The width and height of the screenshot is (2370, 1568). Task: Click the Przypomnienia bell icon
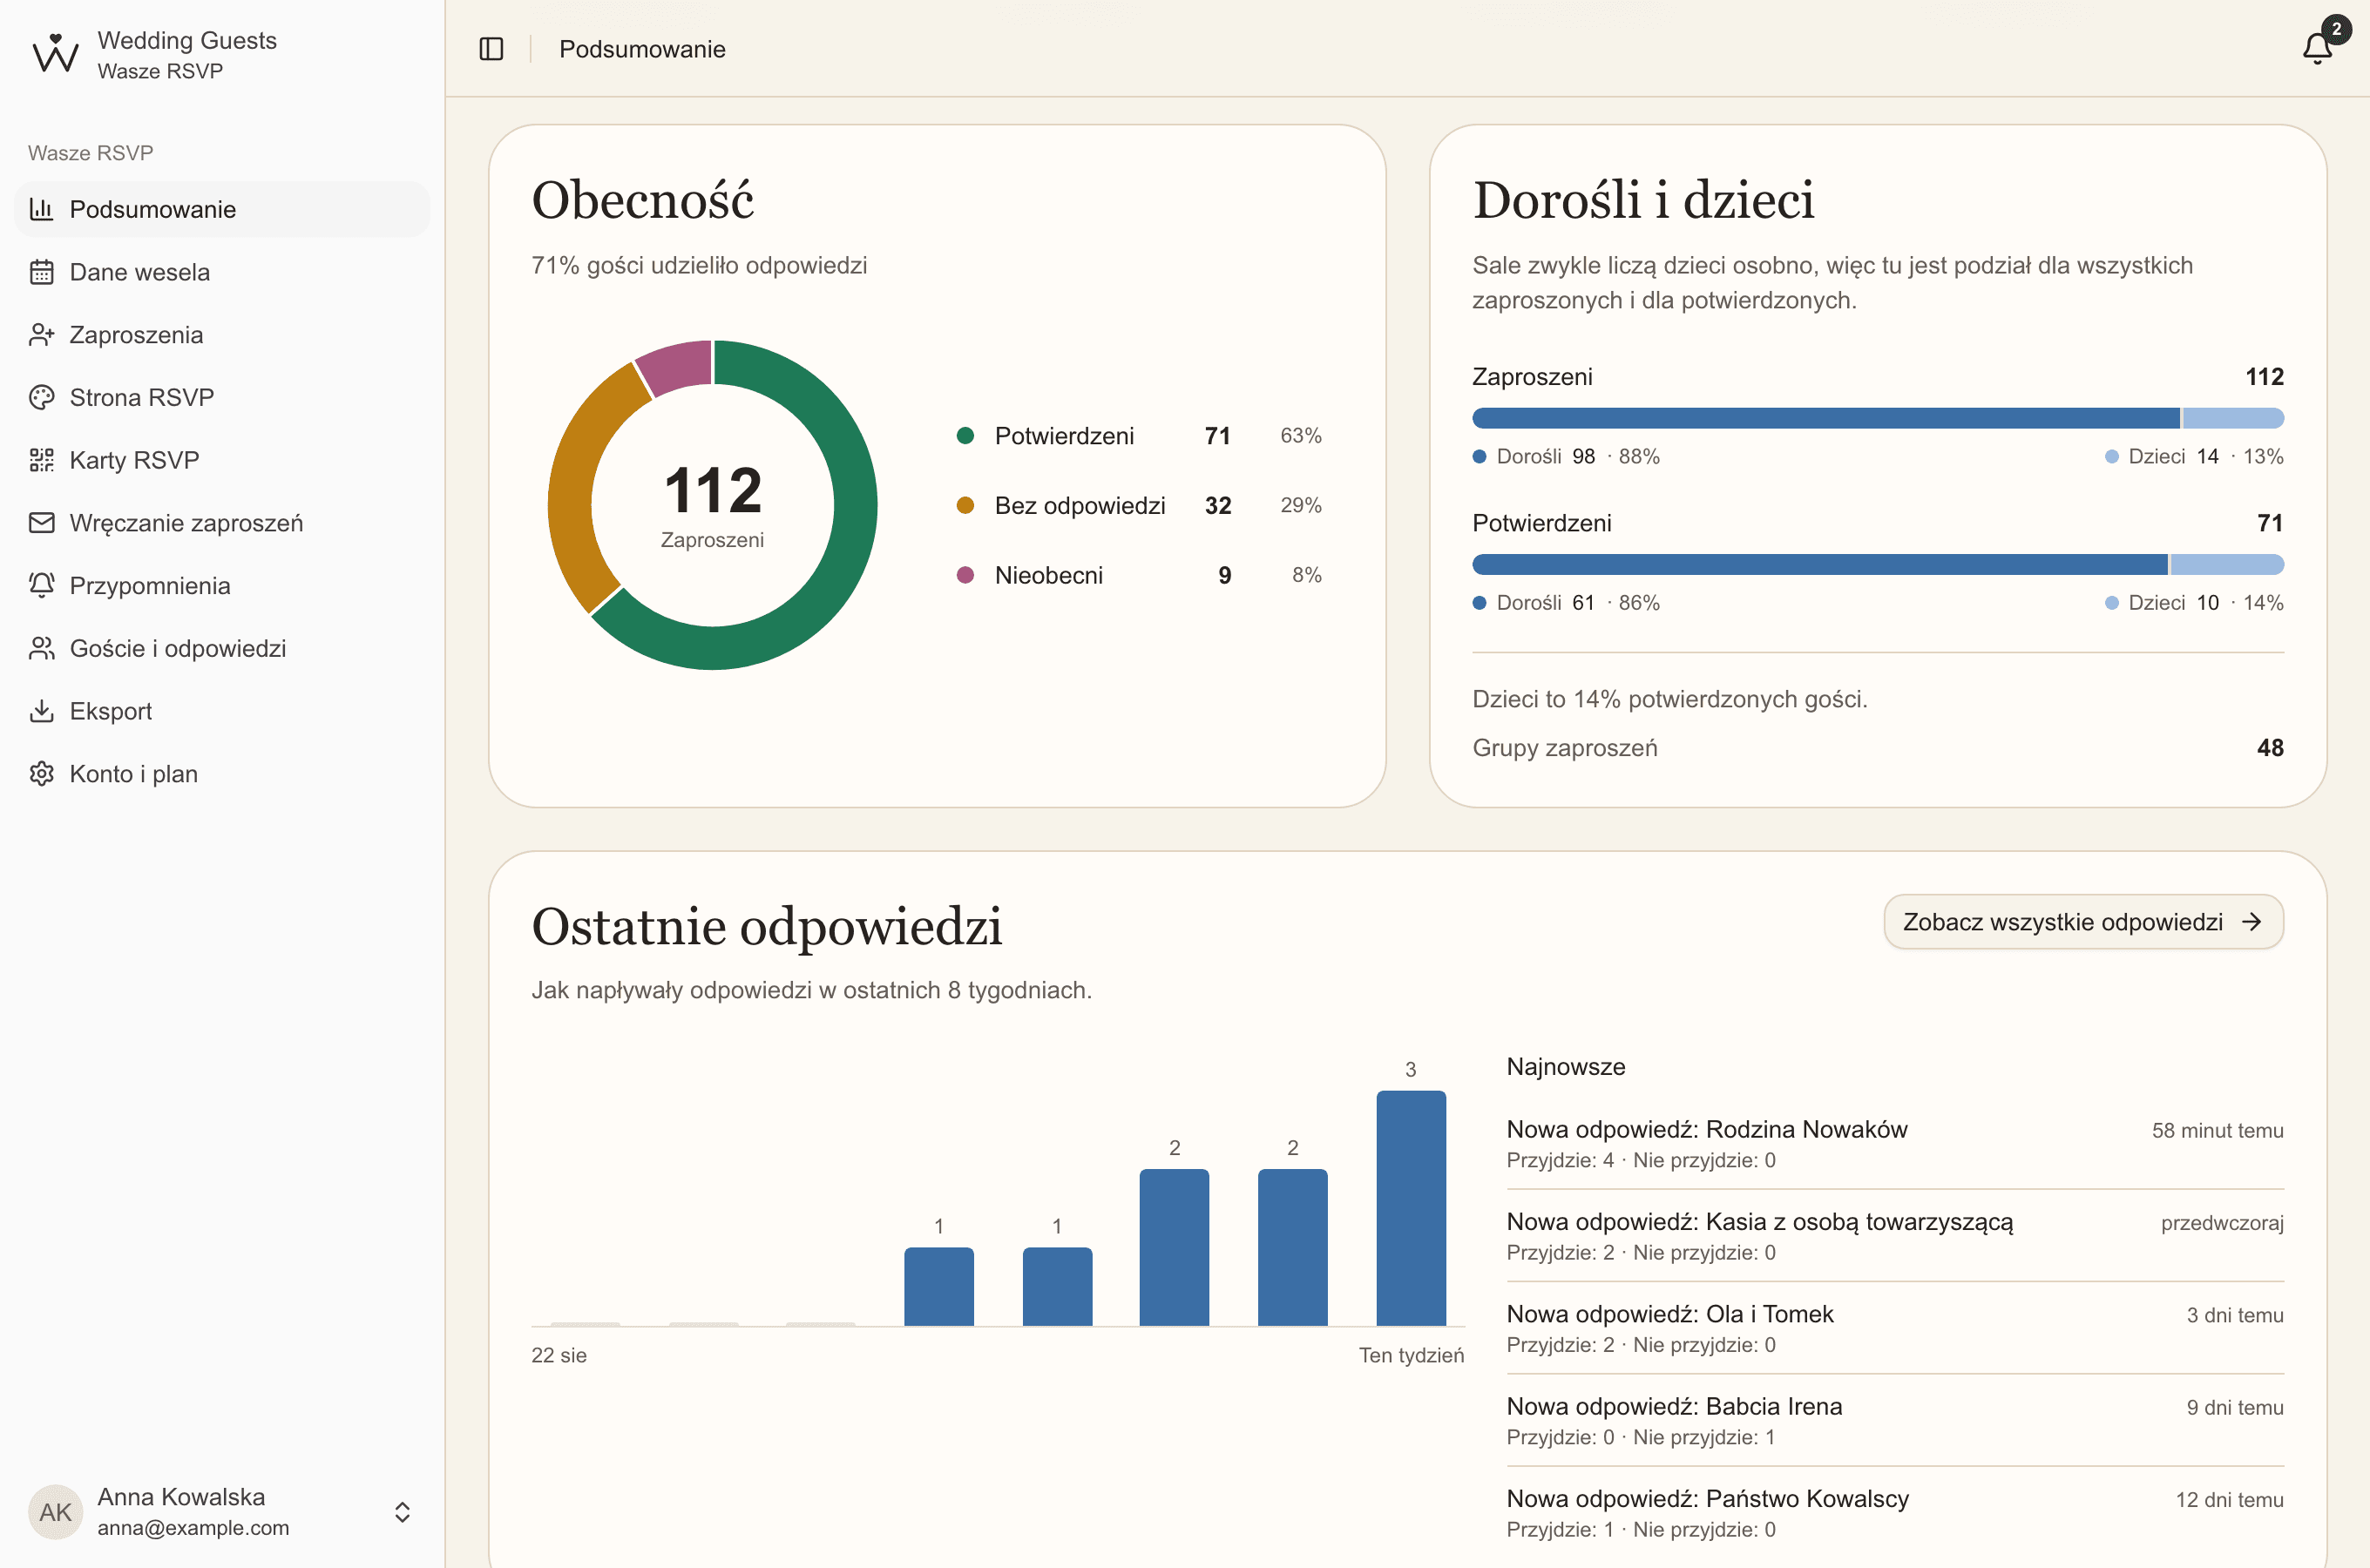pyautogui.click(x=42, y=586)
